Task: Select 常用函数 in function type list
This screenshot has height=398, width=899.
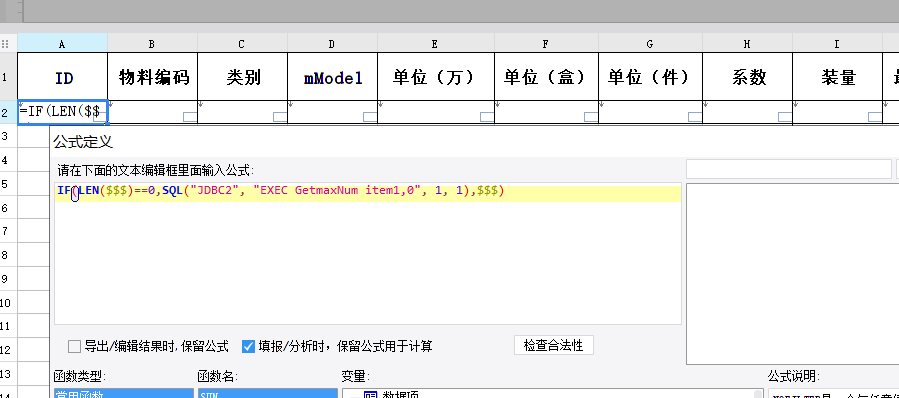Action: click(x=124, y=394)
